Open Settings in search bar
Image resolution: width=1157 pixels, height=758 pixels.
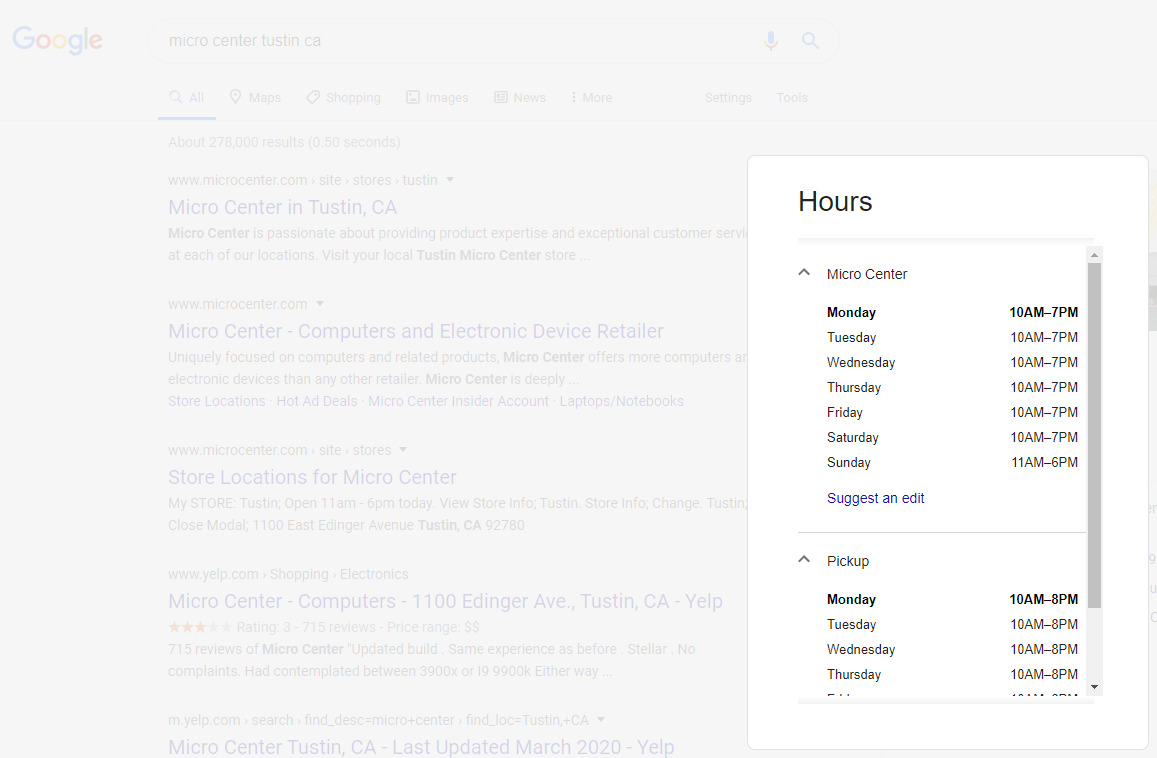(x=728, y=97)
